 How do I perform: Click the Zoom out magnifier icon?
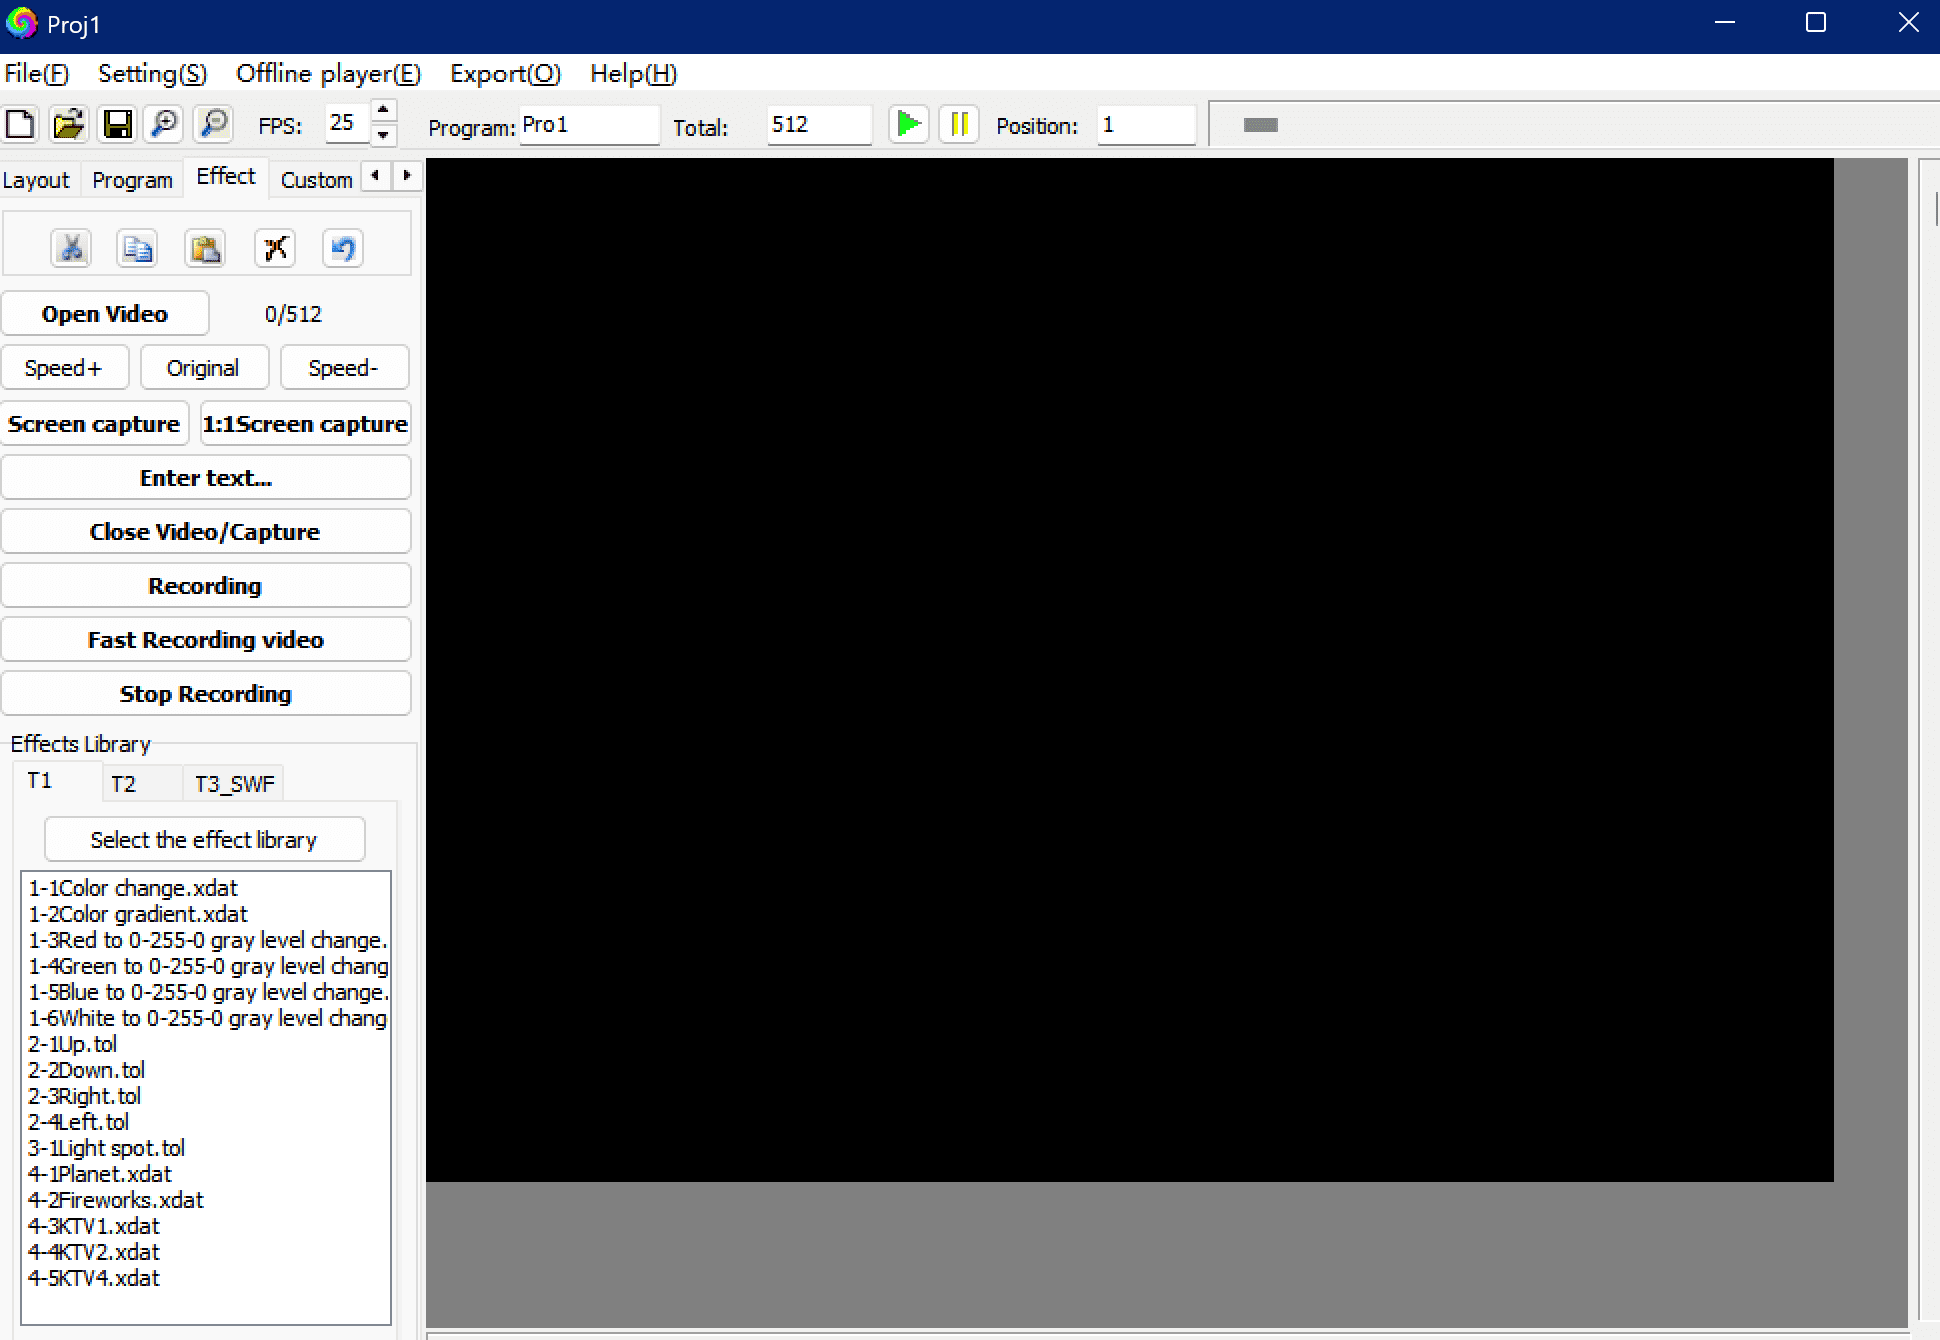pyautogui.click(x=214, y=124)
